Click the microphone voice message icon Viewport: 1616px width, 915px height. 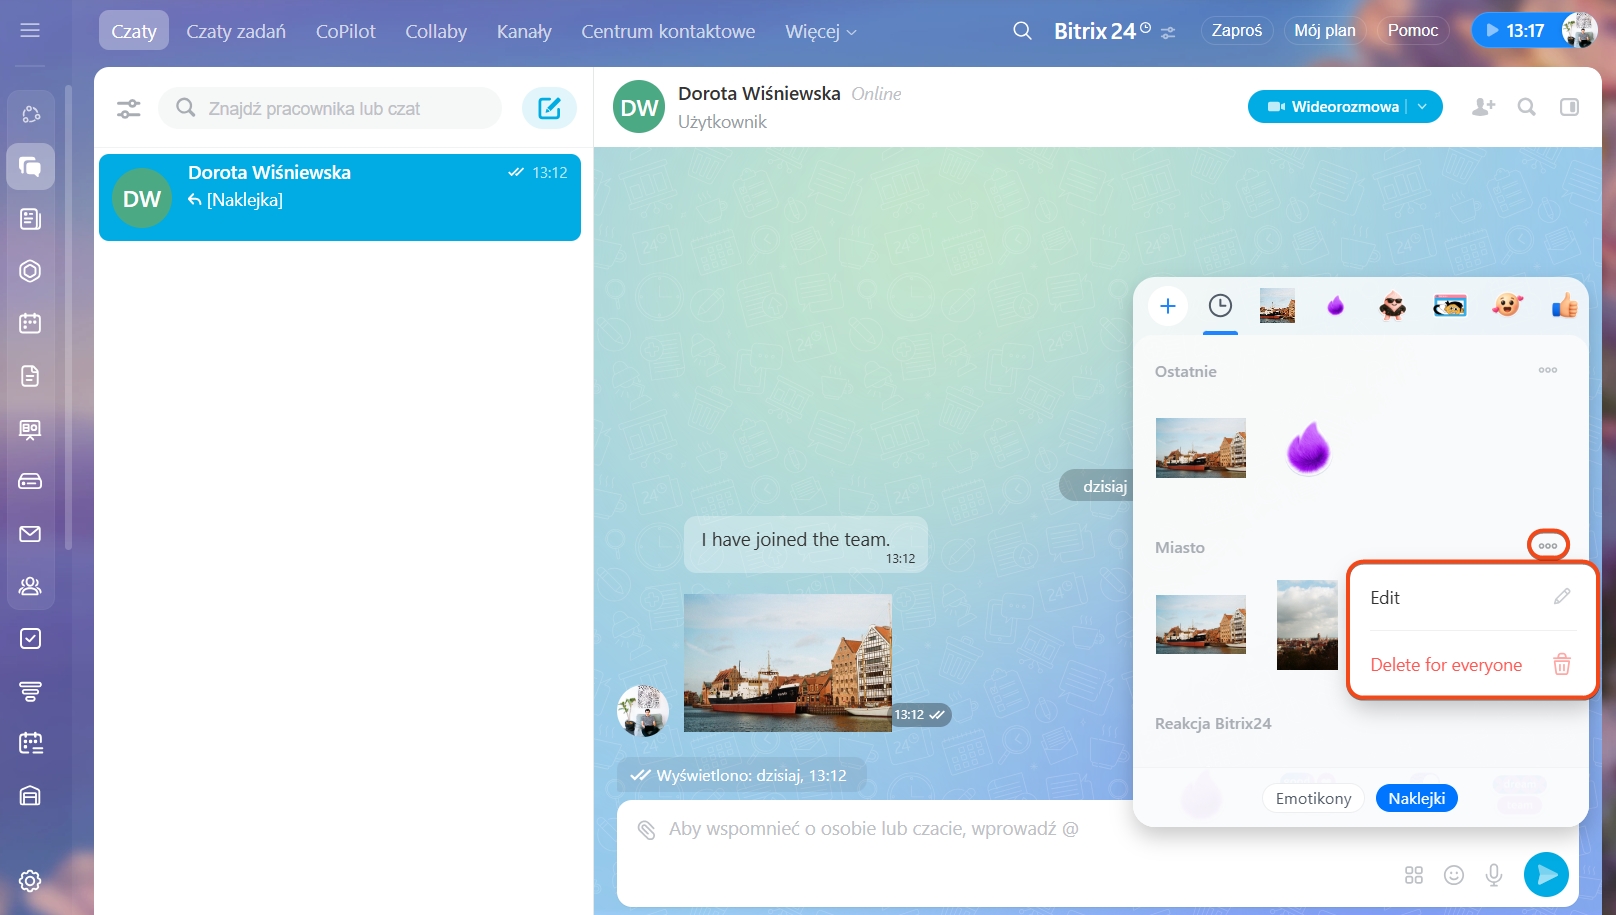pos(1493,875)
